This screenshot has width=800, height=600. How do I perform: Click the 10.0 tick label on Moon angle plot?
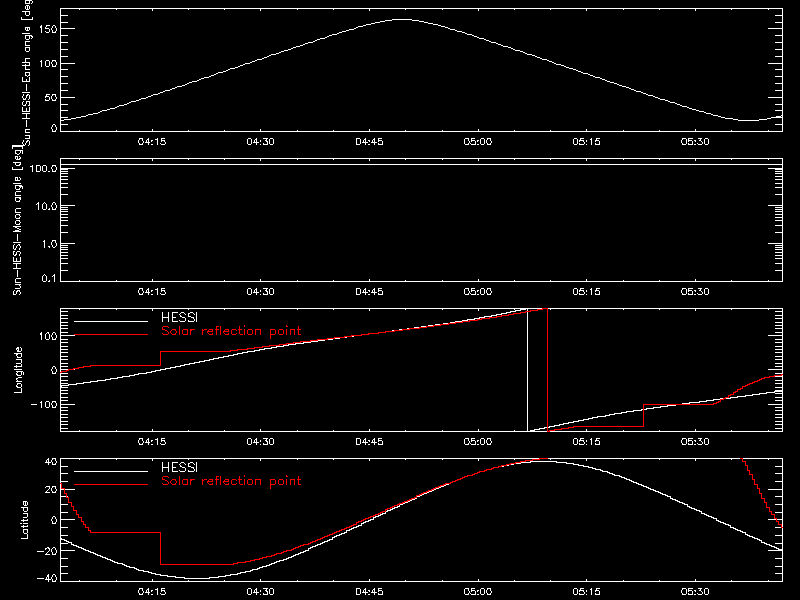coord(46,206)
